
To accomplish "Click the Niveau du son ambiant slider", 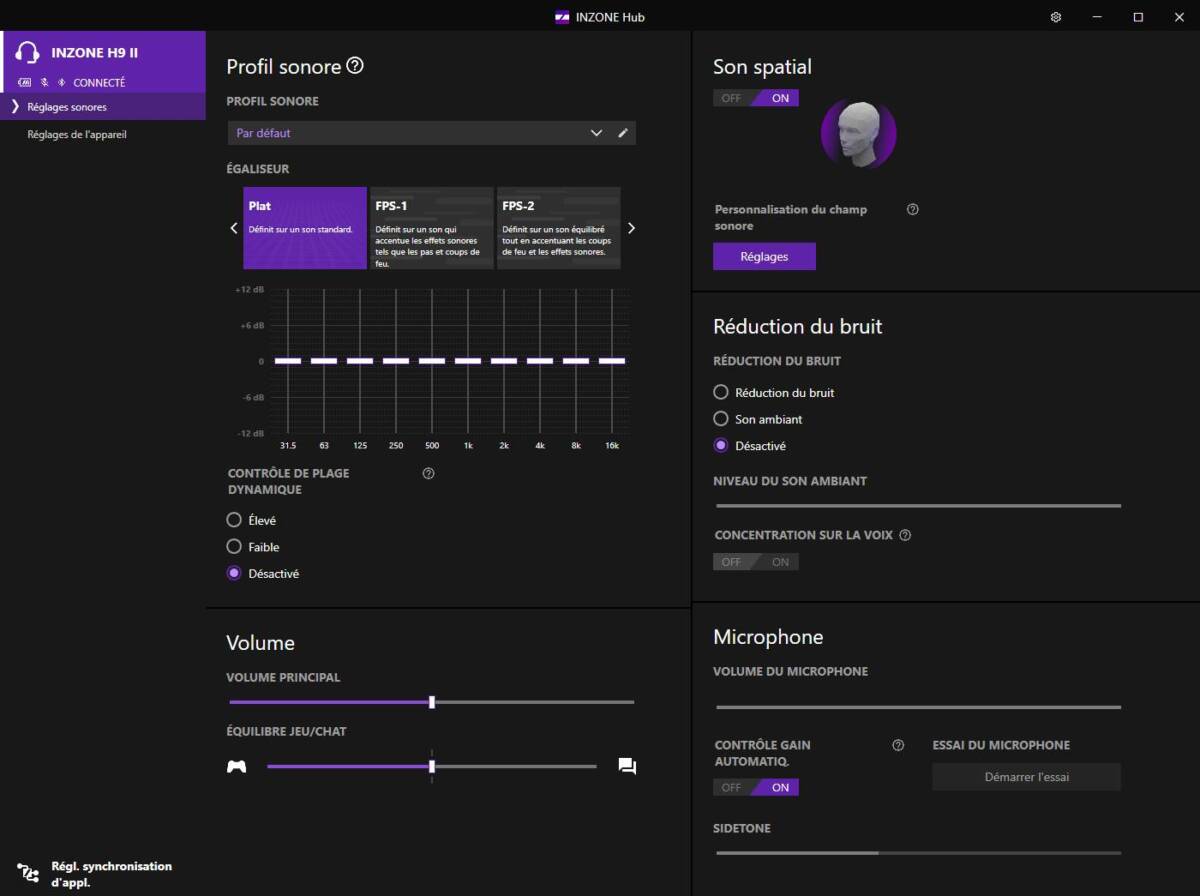I will pyautogui.click(x=919, y=506).
